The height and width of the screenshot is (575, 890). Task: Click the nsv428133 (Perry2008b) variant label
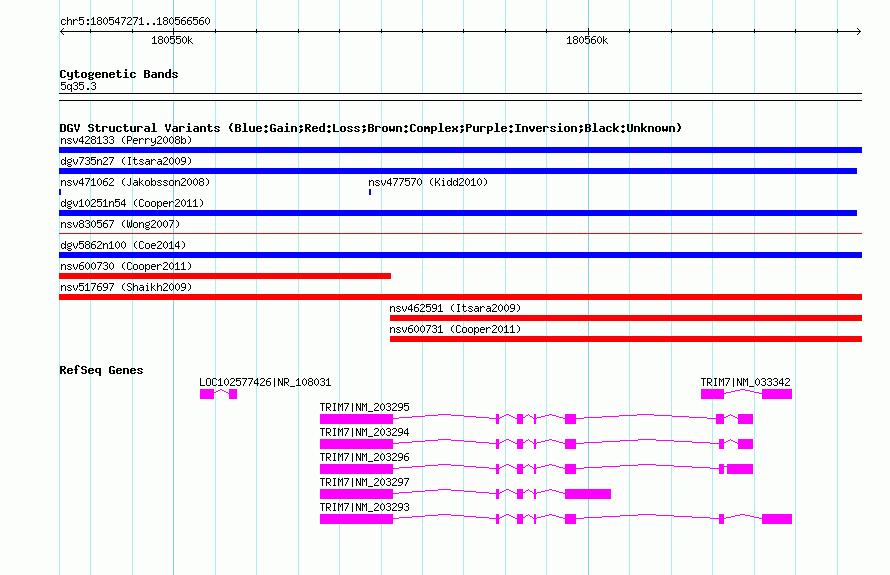[x=126, y=140]
